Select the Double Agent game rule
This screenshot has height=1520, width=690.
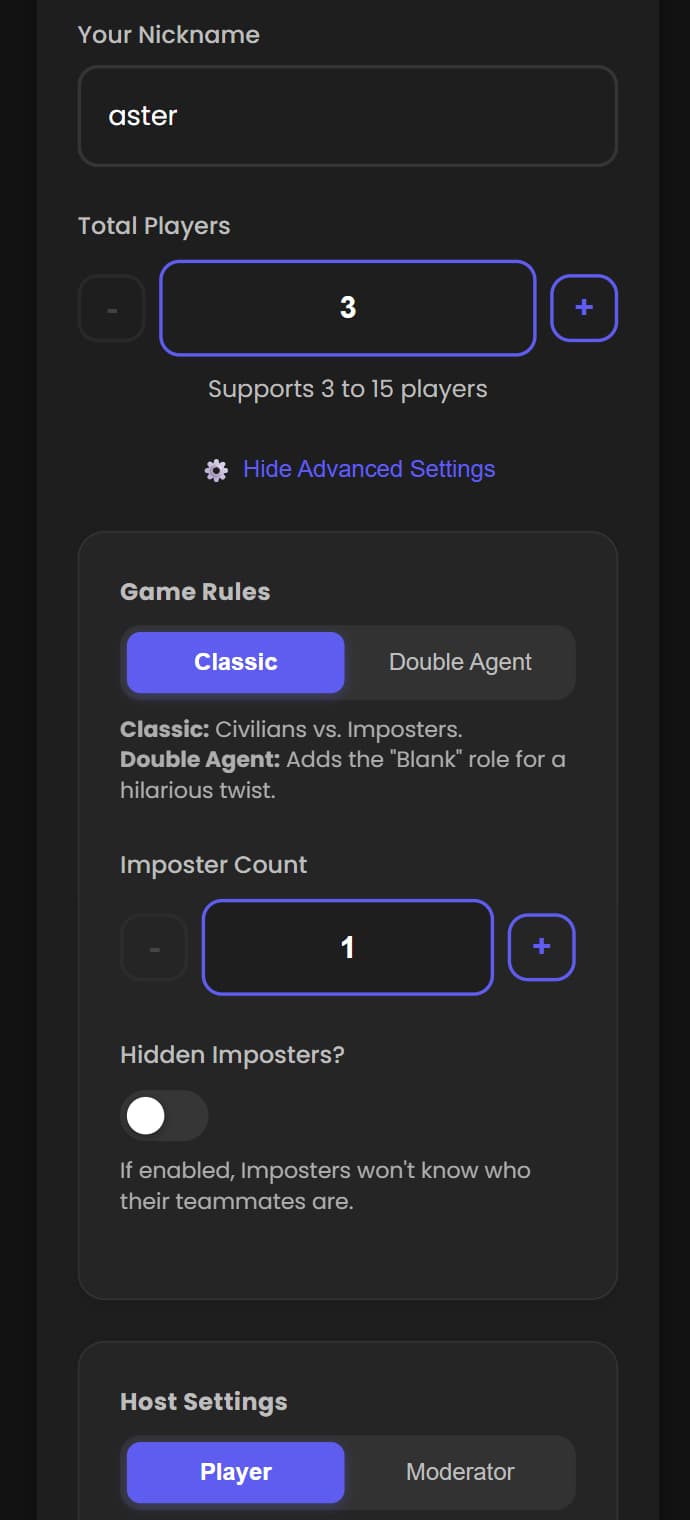pyautogui.click(x=460, y=662)
